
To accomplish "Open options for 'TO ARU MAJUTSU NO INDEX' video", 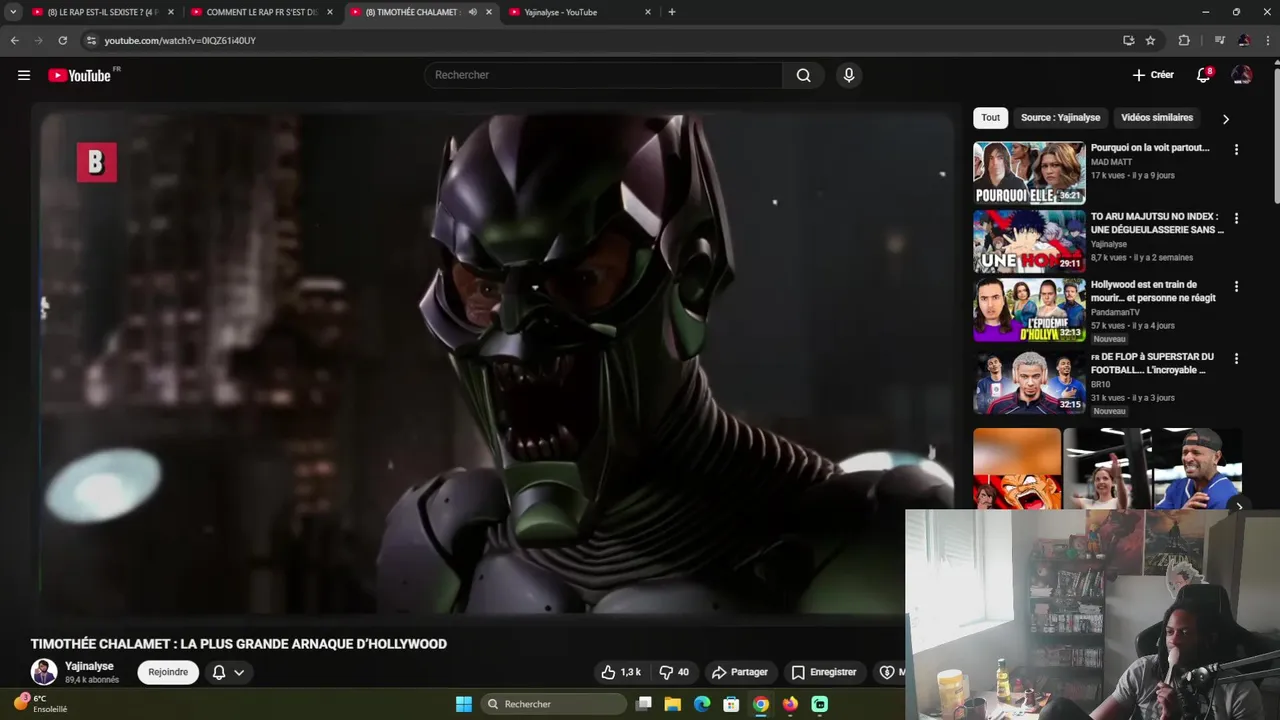I will point(1236,218).
